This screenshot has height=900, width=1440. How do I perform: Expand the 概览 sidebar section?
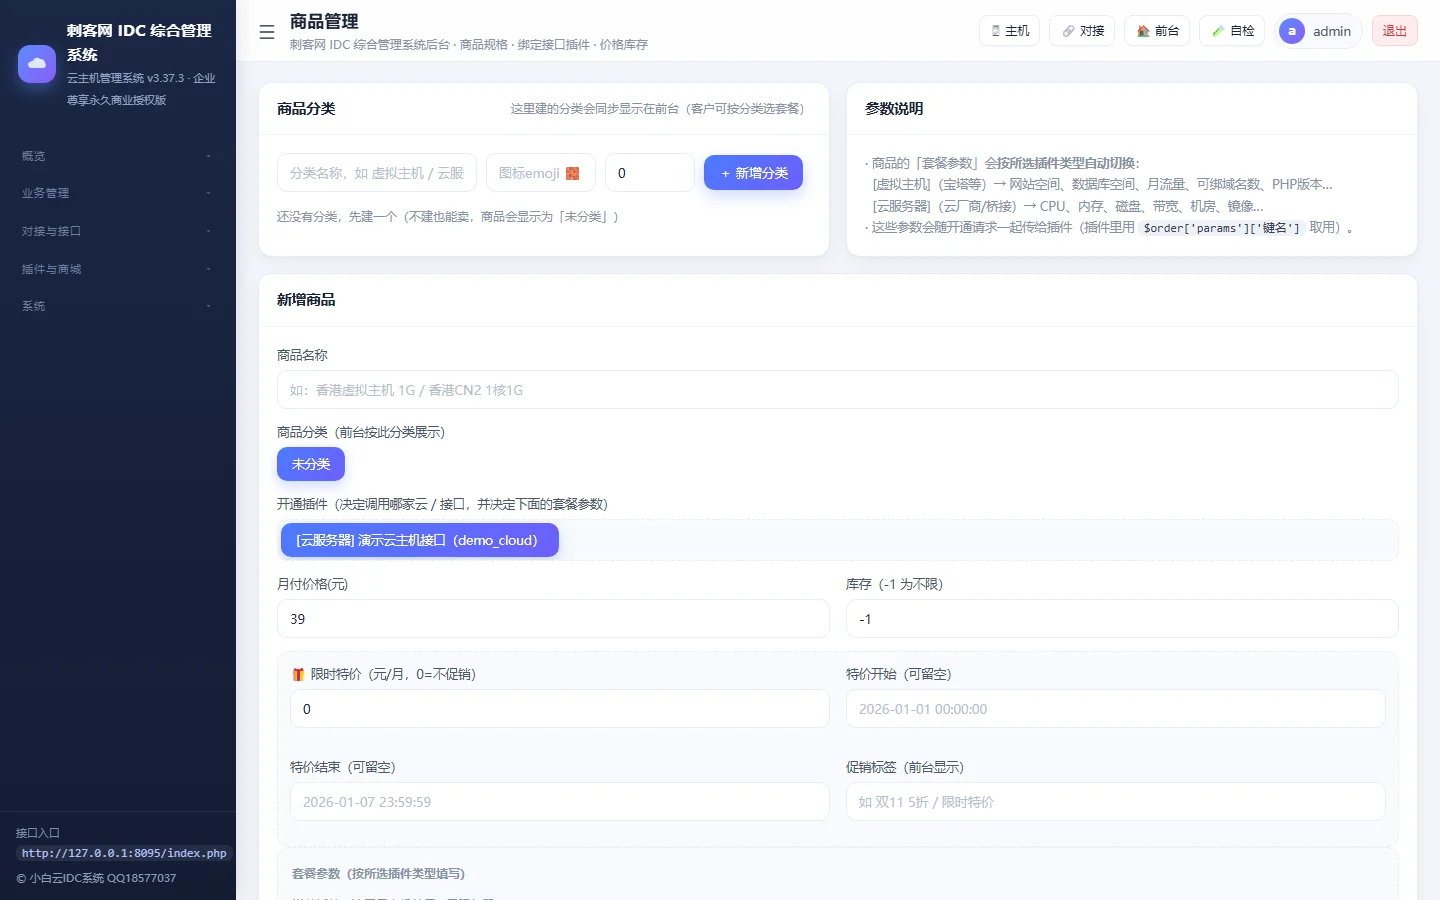[x=118, y=156]
